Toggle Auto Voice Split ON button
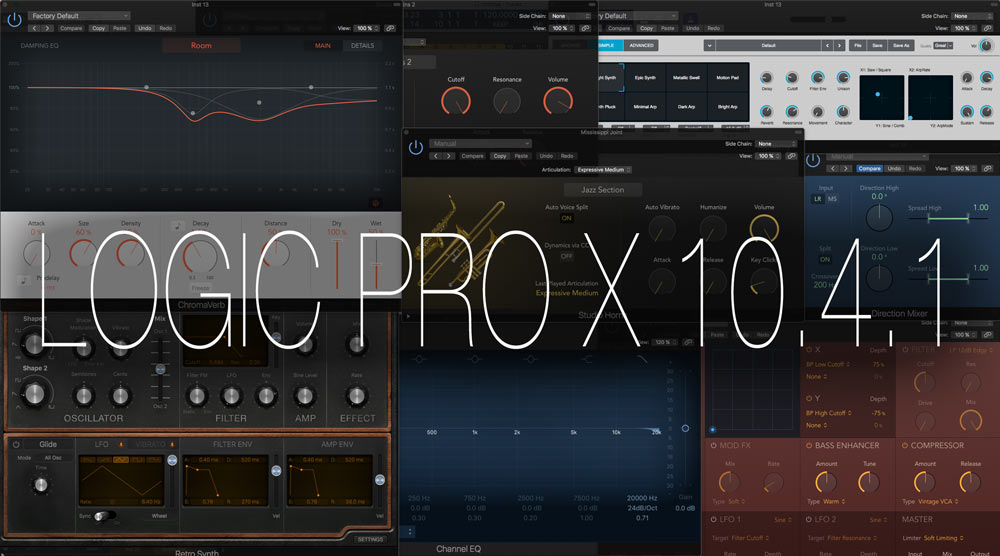1000x556 pixels. 566,218
